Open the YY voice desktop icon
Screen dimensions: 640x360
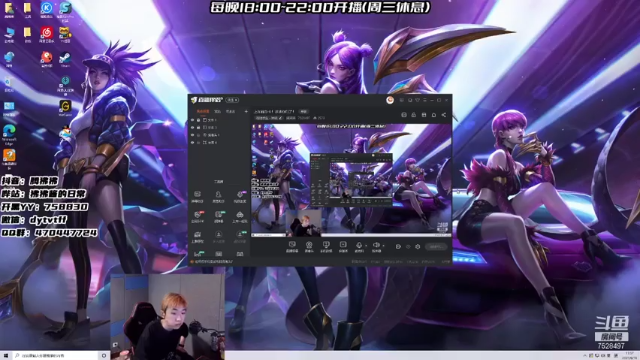(65, 35)
